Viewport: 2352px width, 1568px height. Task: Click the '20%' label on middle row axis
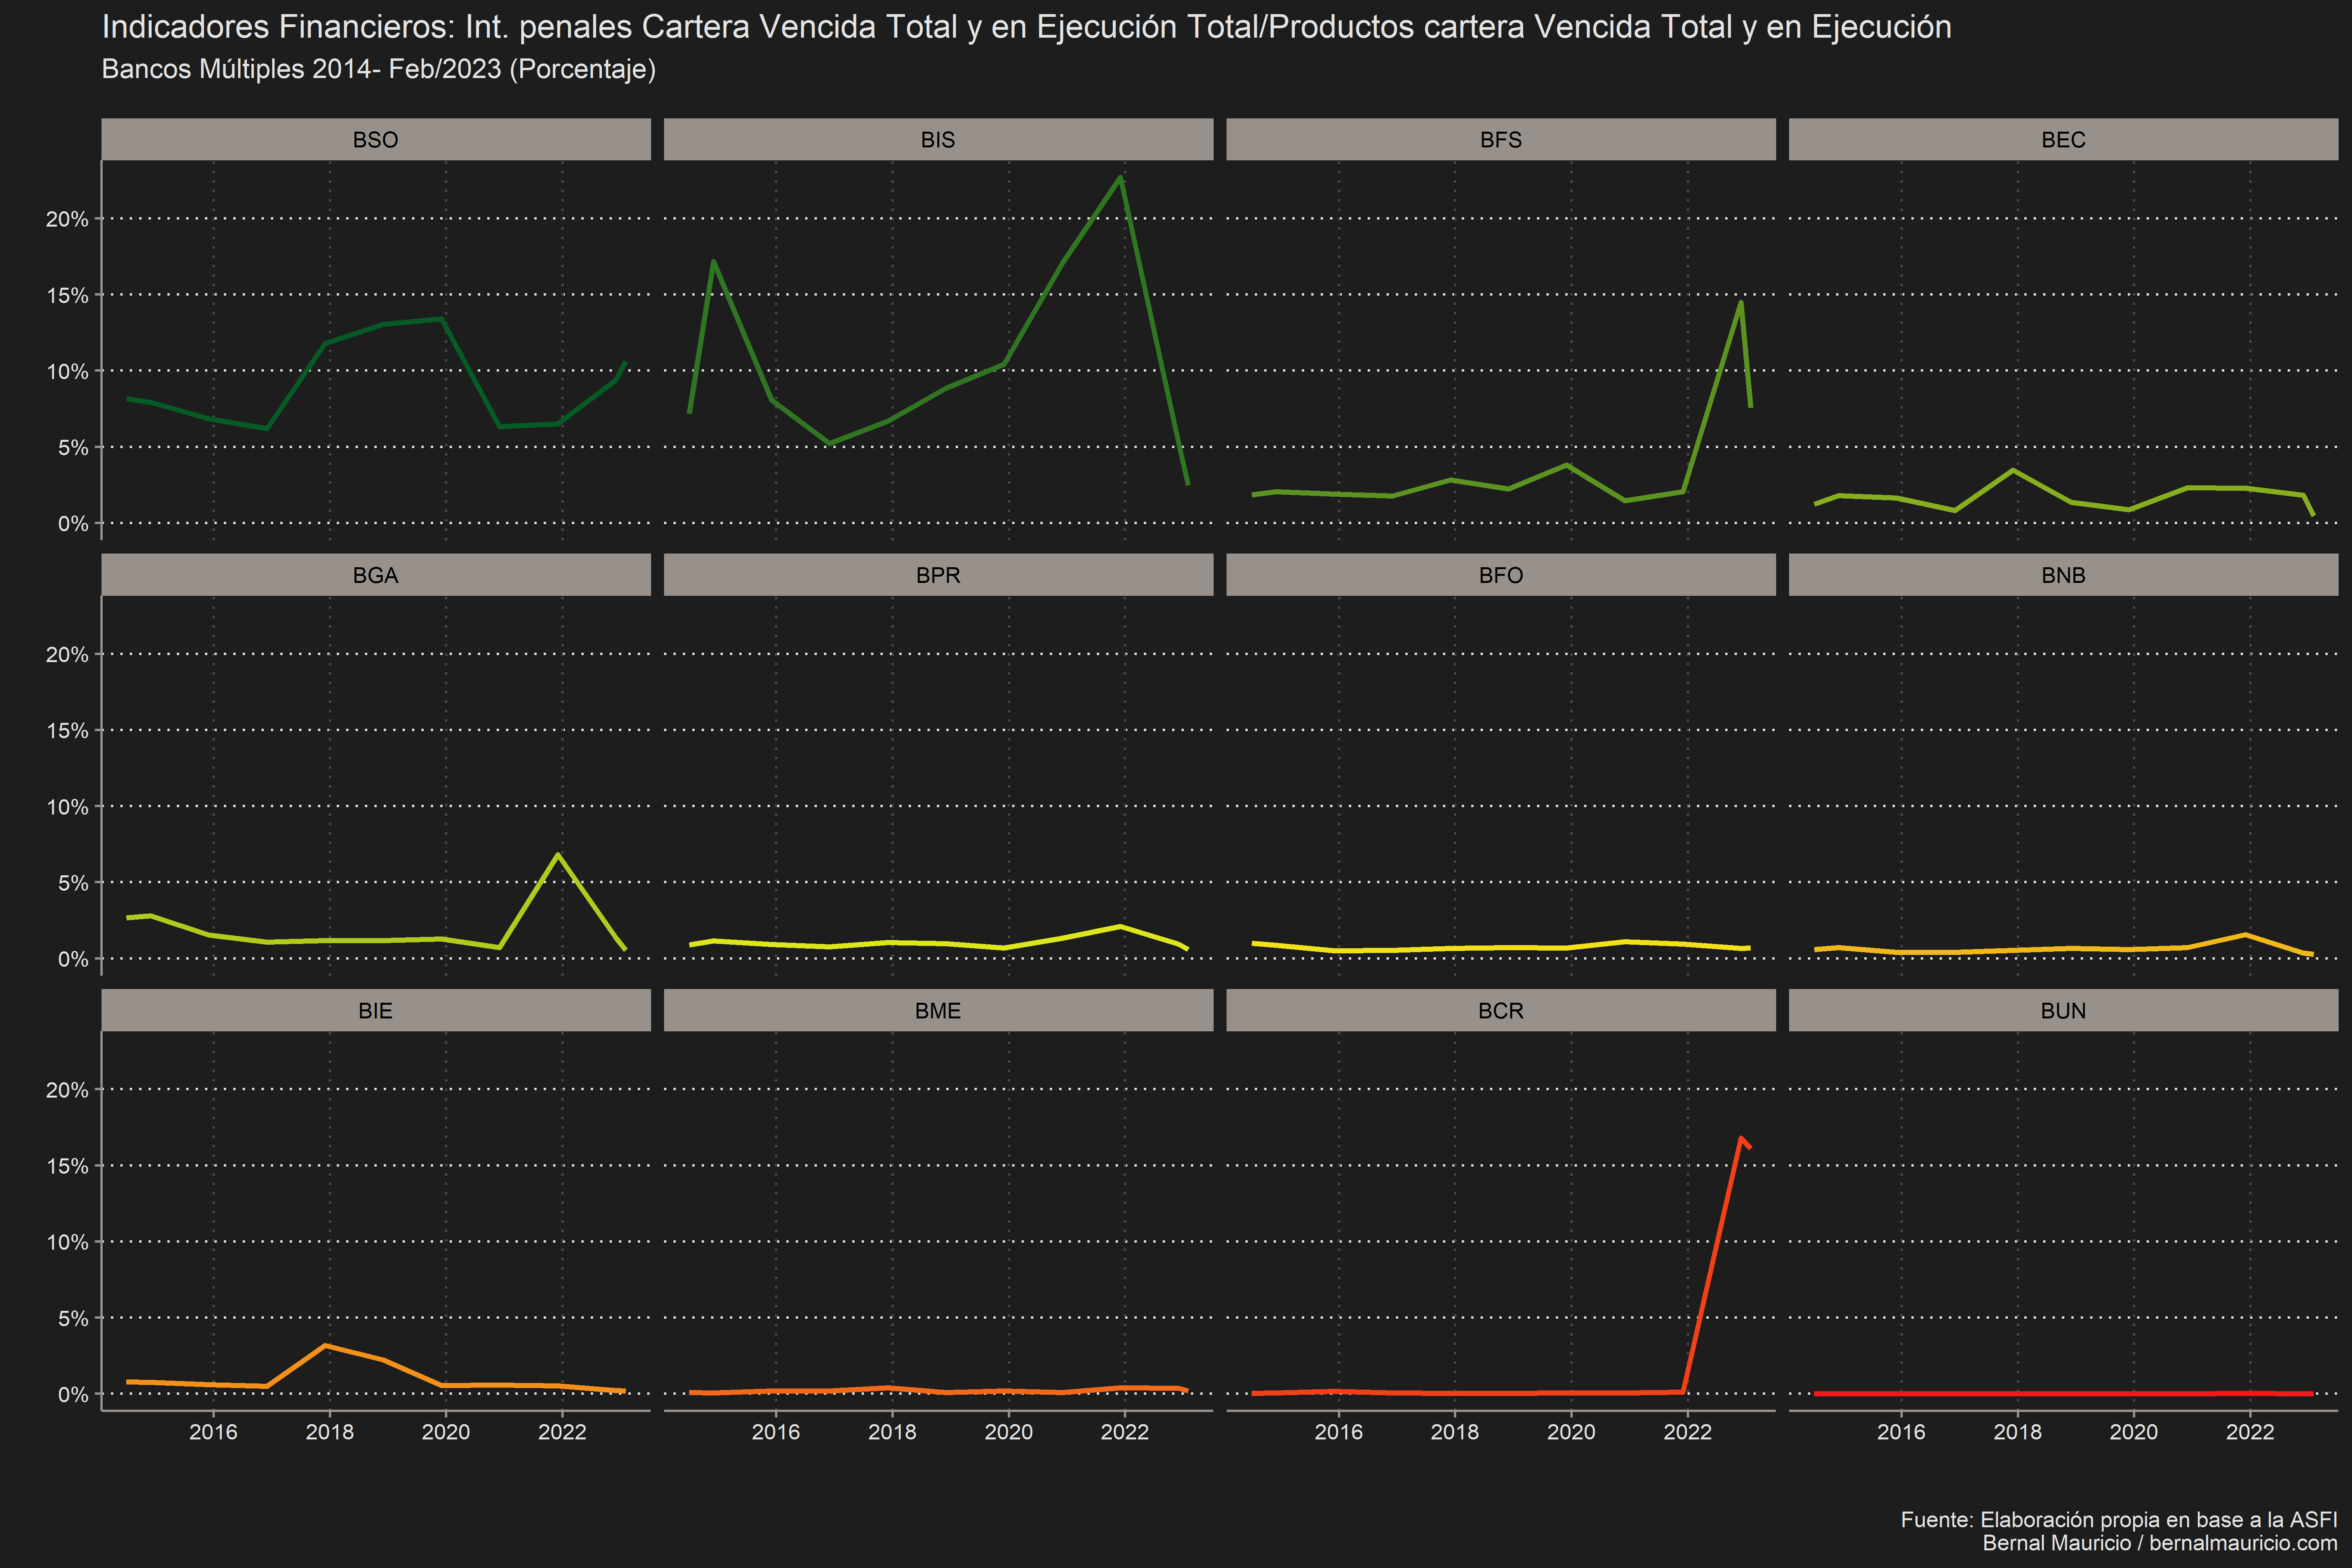tap(67, 654)
